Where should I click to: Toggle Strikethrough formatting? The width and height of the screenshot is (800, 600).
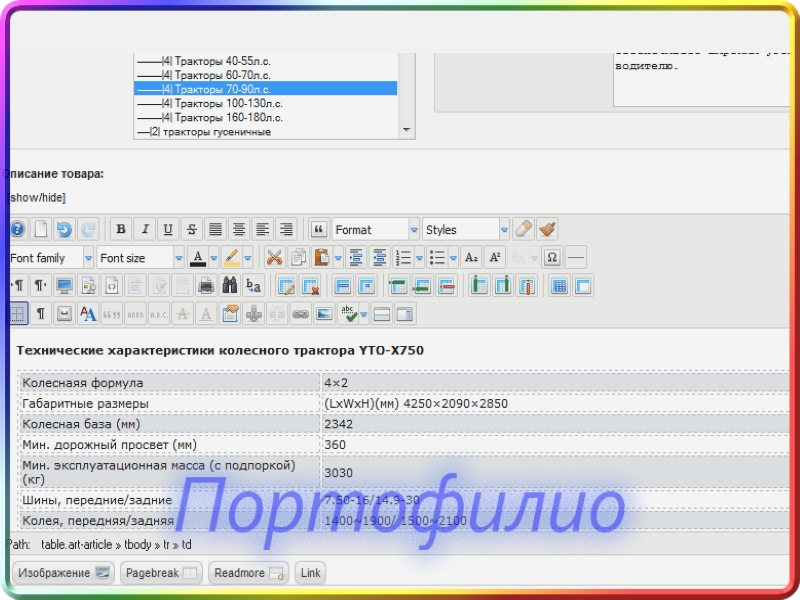point(192,230)
